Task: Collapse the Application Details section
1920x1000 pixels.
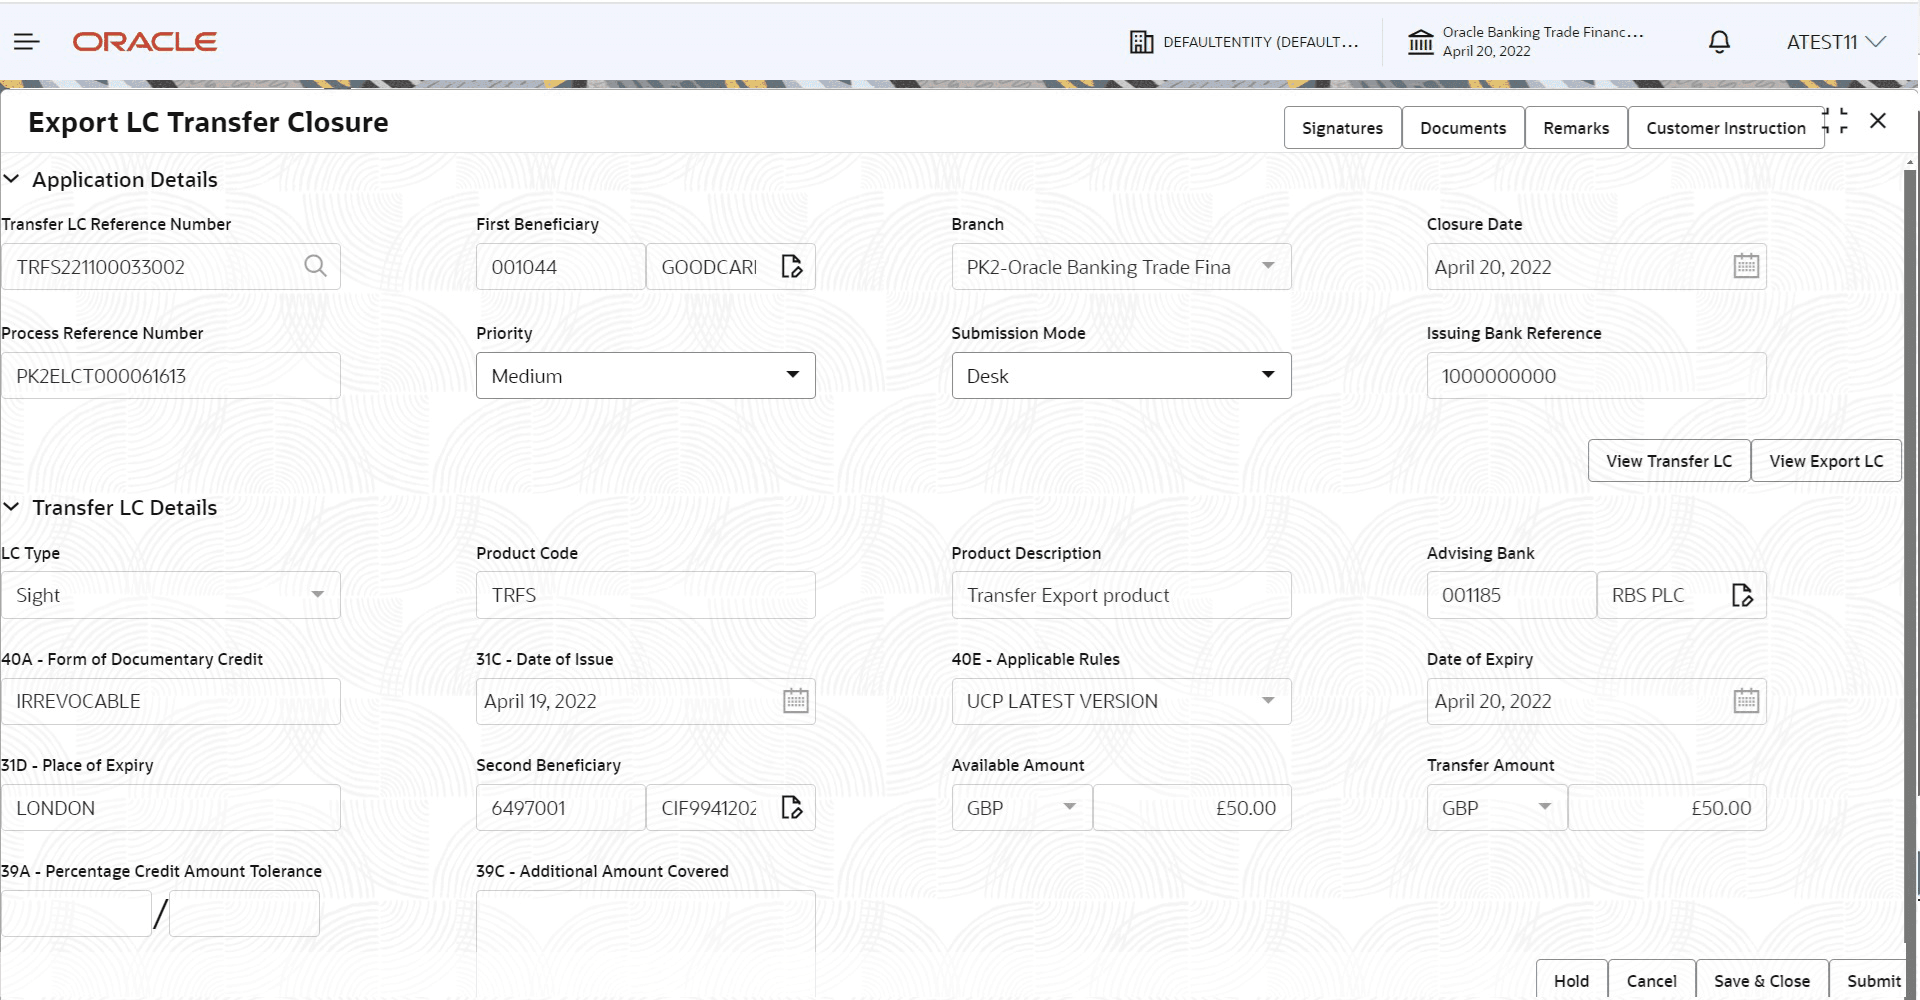Action: coord(12,179)
